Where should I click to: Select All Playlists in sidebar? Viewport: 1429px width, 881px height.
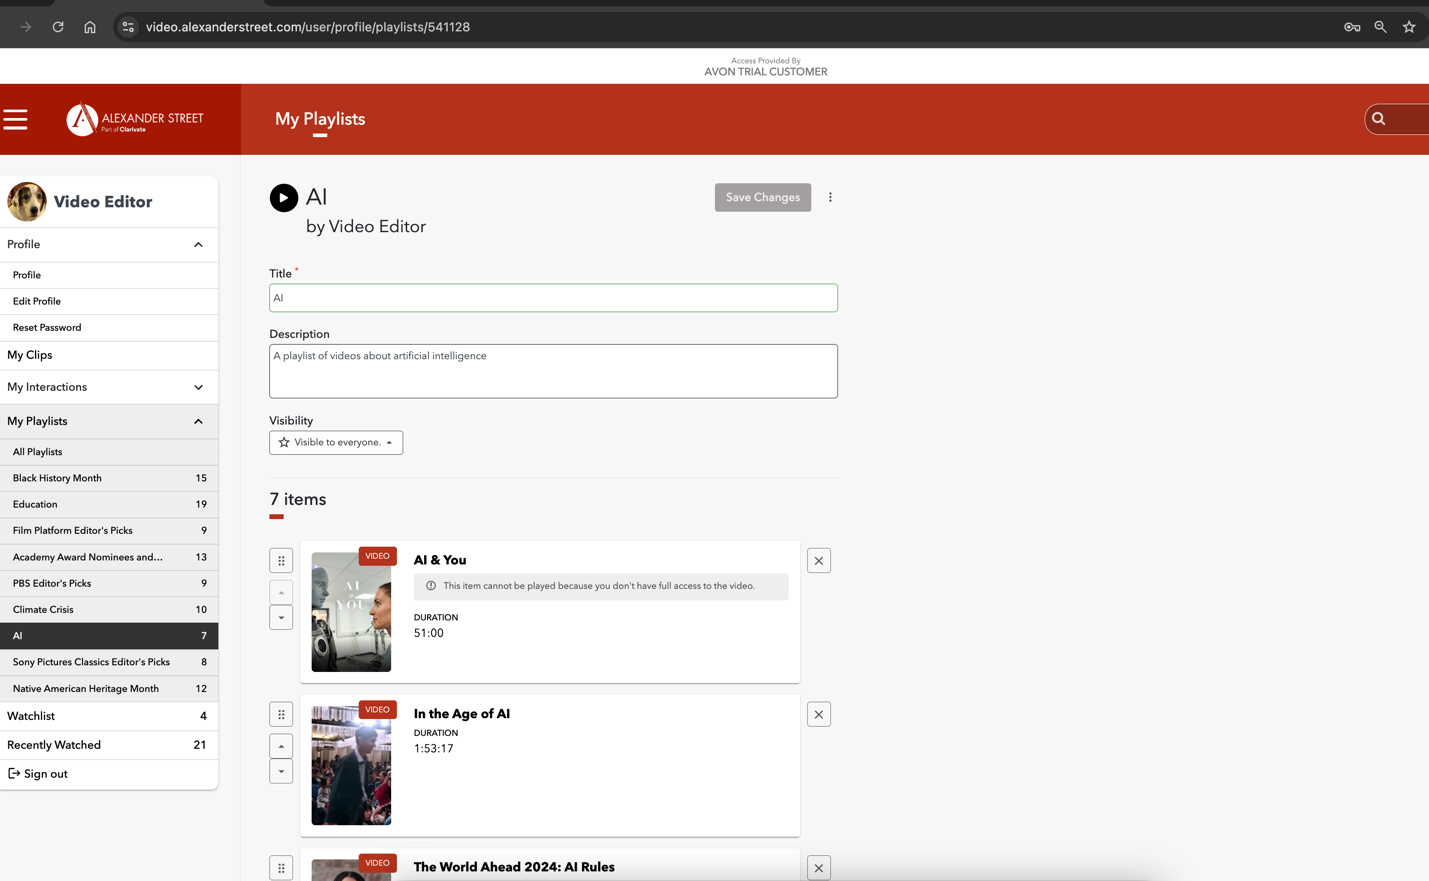tap(38, 452)
